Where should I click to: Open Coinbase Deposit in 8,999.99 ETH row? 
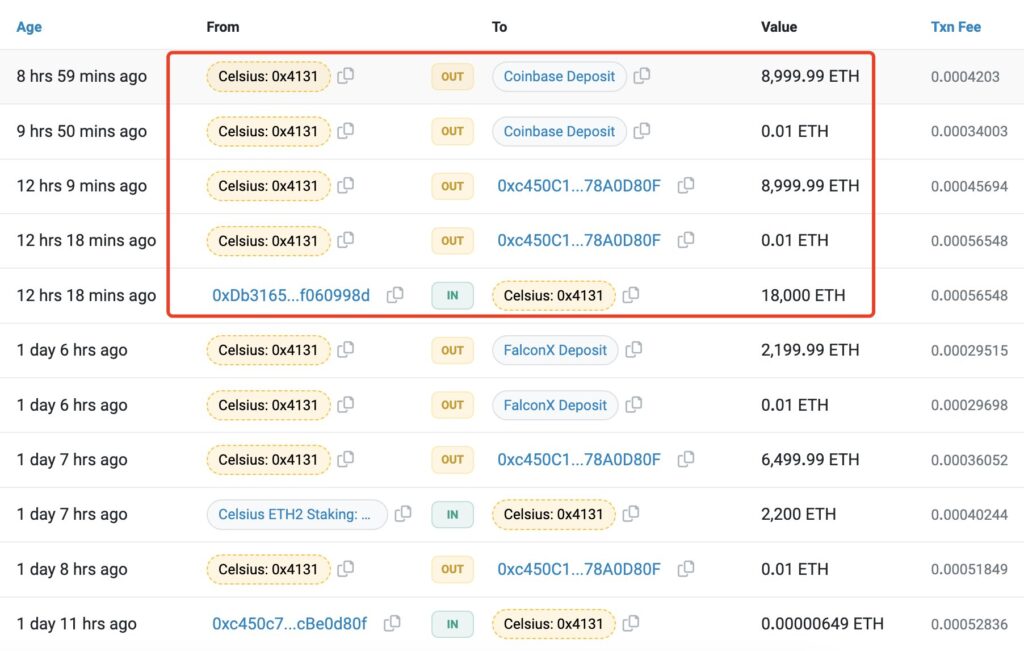tap(559, 76)
